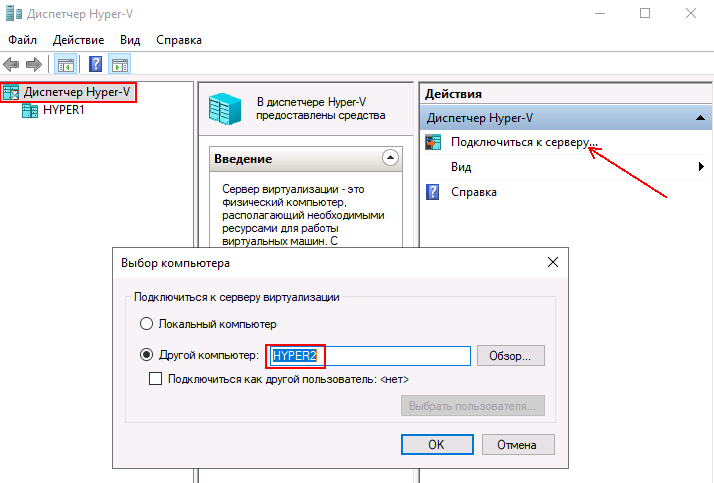Viewport: 714px width, 483px height.
Task: Click the Hyper-V app icon in title bar
Action: point(13,14)
